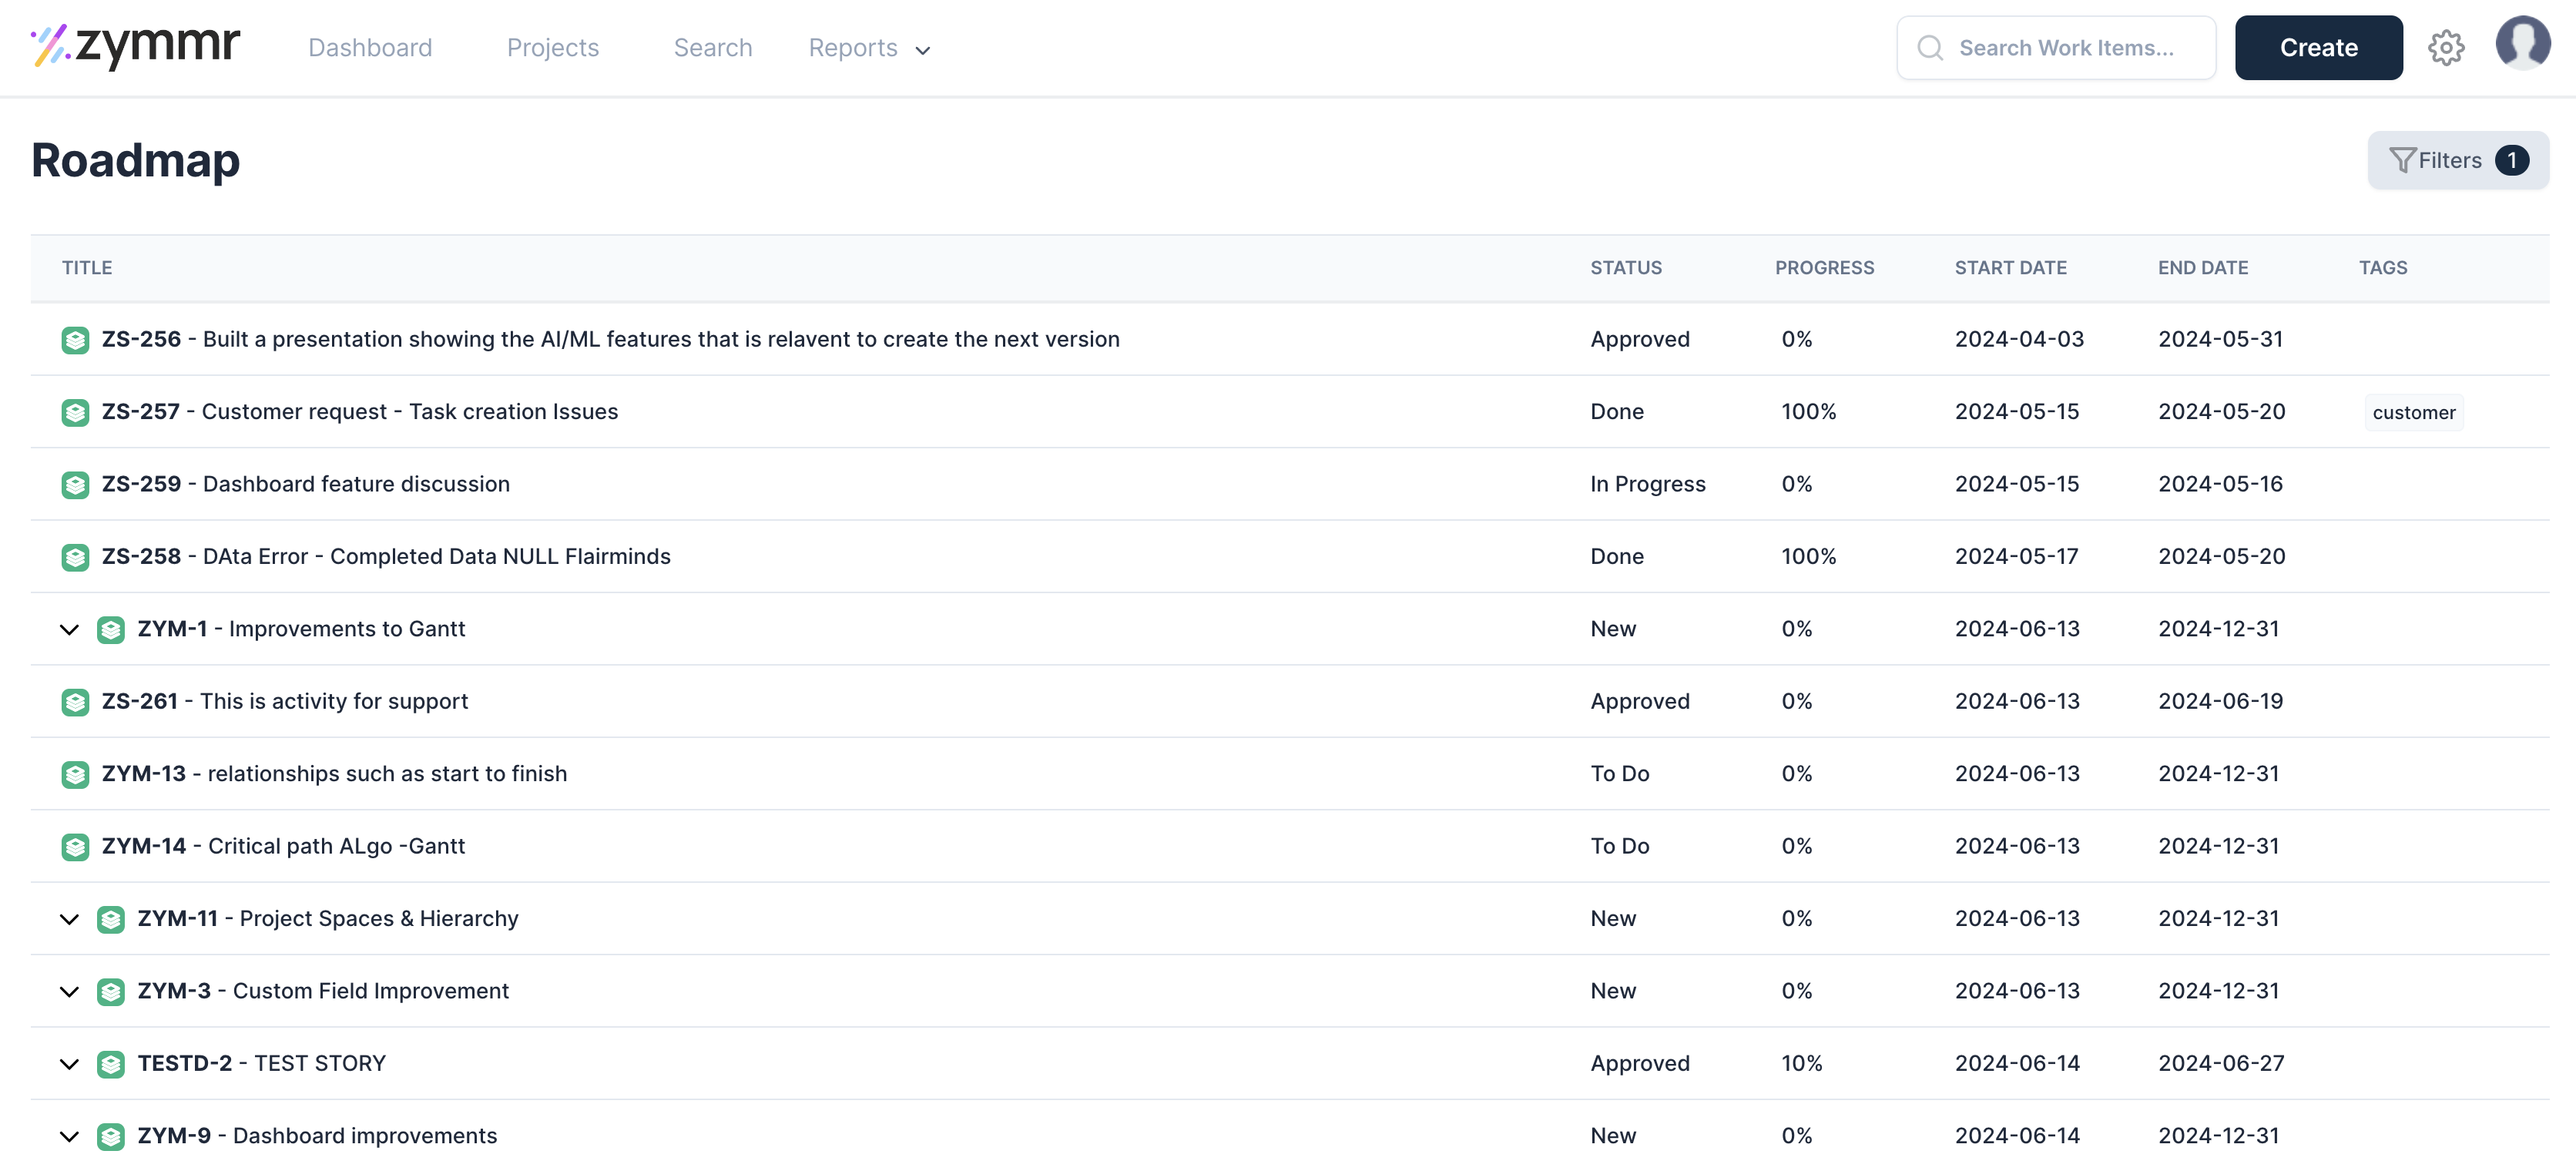Open ZS-258 DAta Error work item
This screenshot has width=2576, height=1171.
click(x=386, y=556)
